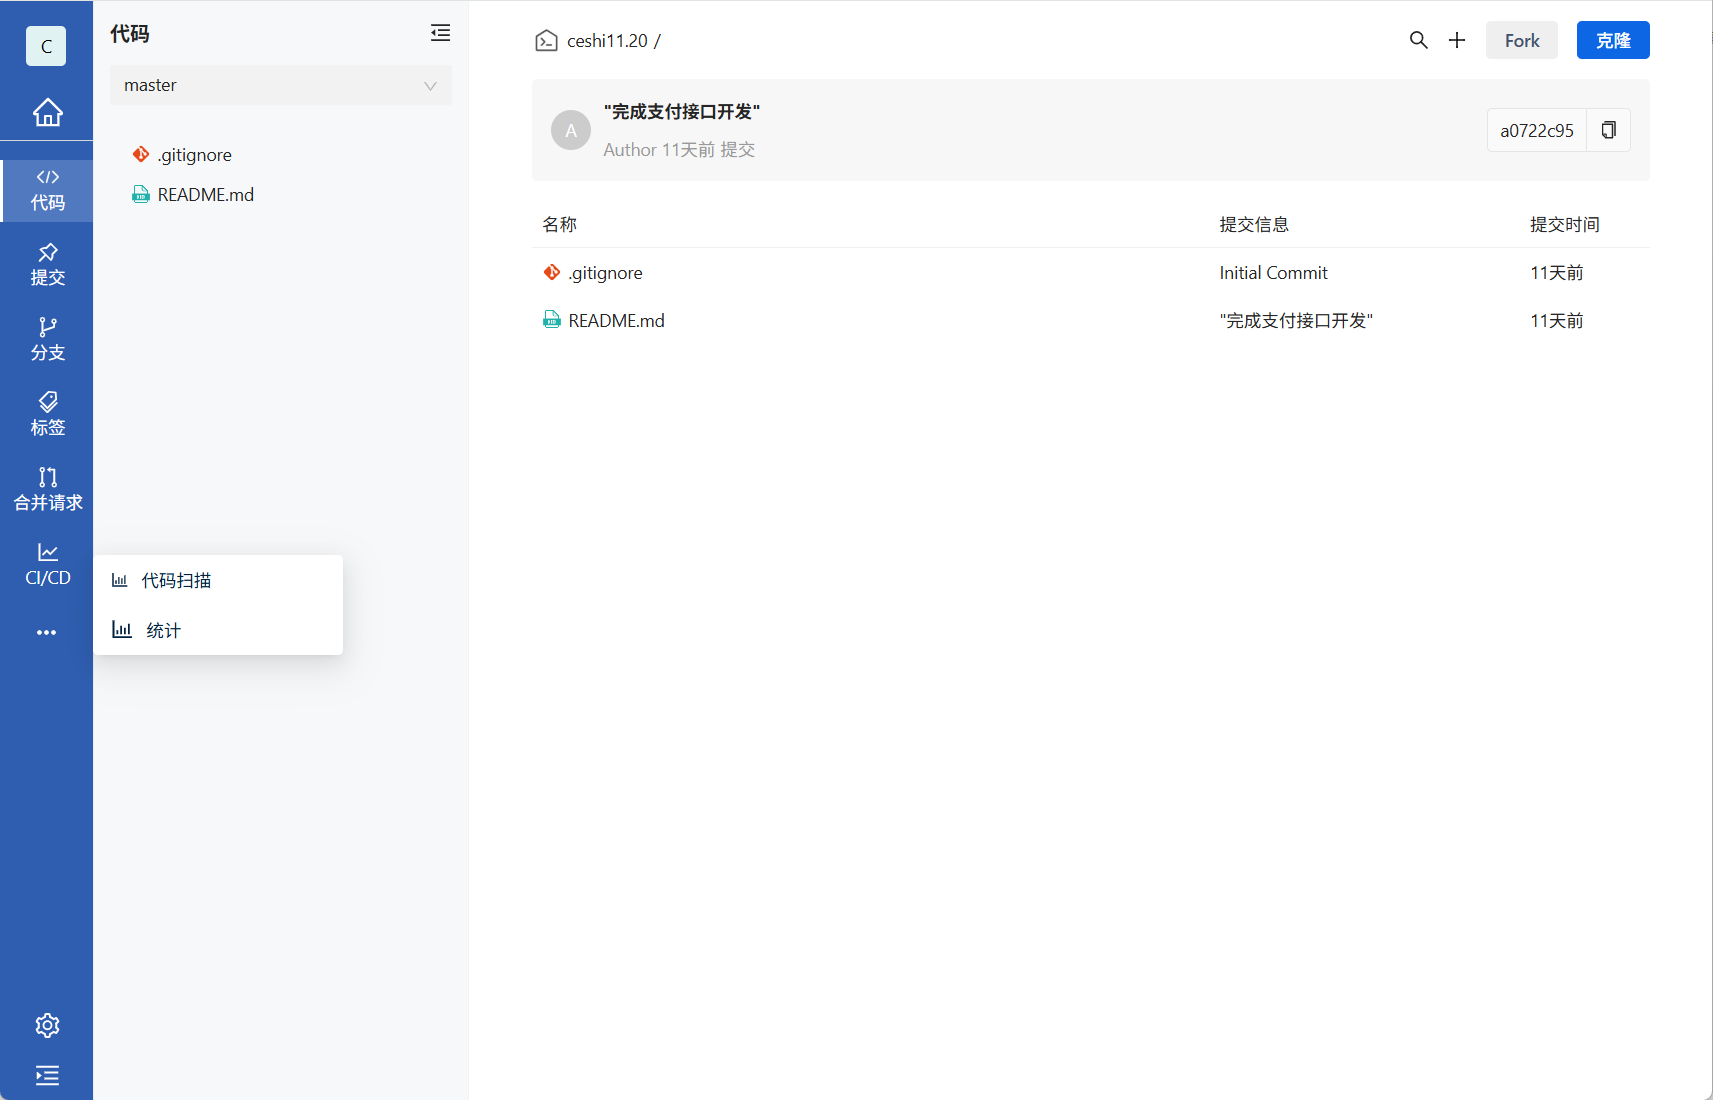Image resolution: width=1713 pixels, height=1100 pixels.
Task: Open README.md from file tree
Action: [x=205, y=194]
